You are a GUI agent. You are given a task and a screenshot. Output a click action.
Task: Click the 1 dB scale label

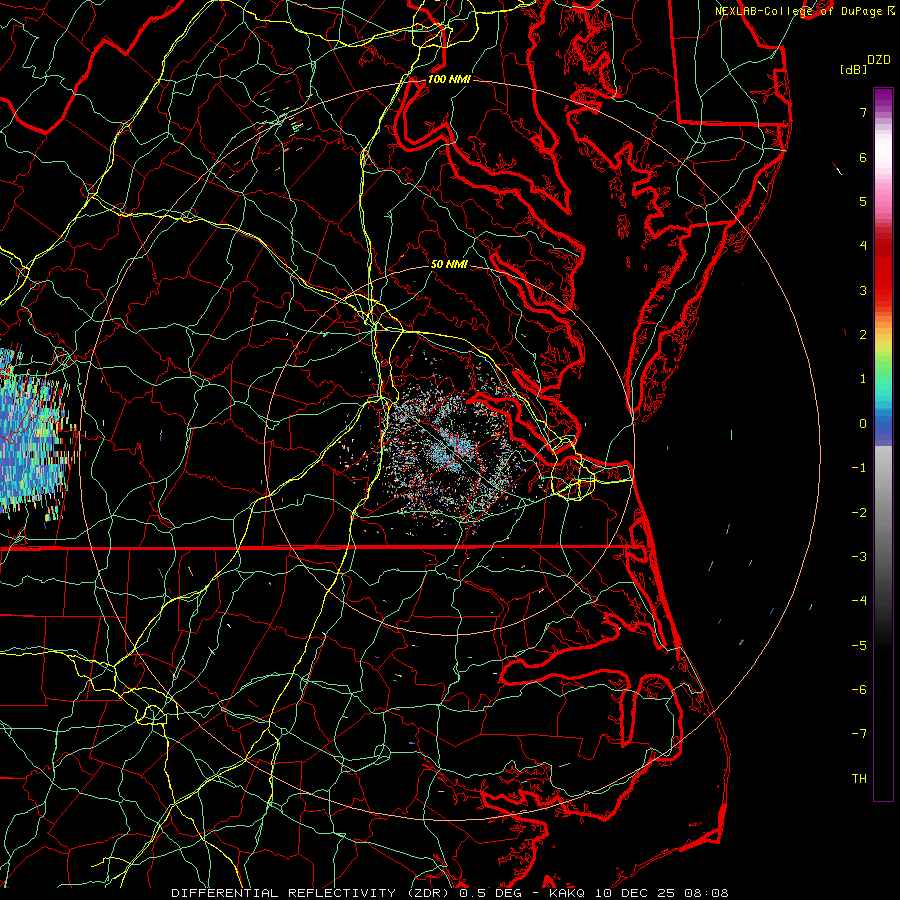(863, 379)
